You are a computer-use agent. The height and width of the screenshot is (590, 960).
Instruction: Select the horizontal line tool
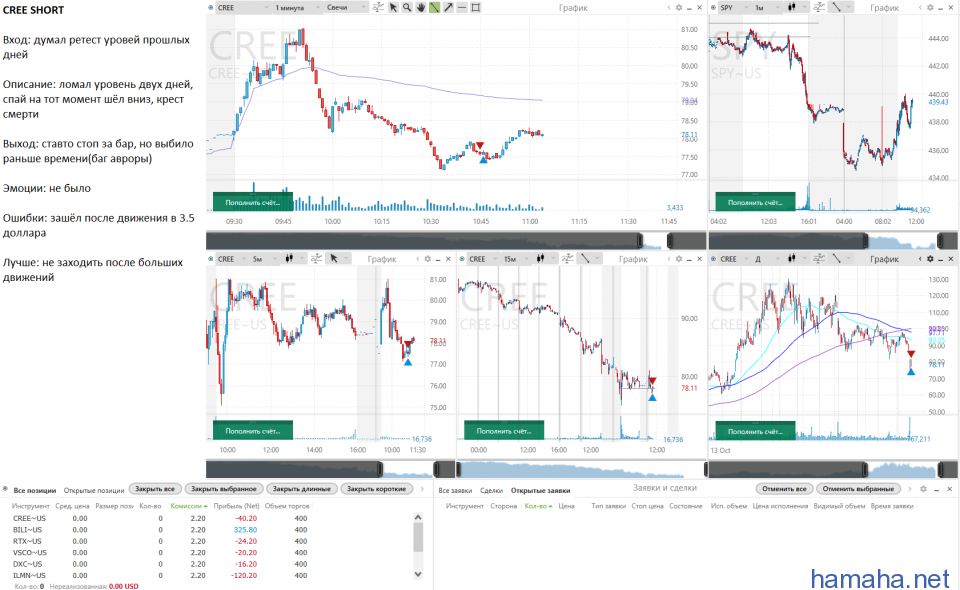[462, 7]
